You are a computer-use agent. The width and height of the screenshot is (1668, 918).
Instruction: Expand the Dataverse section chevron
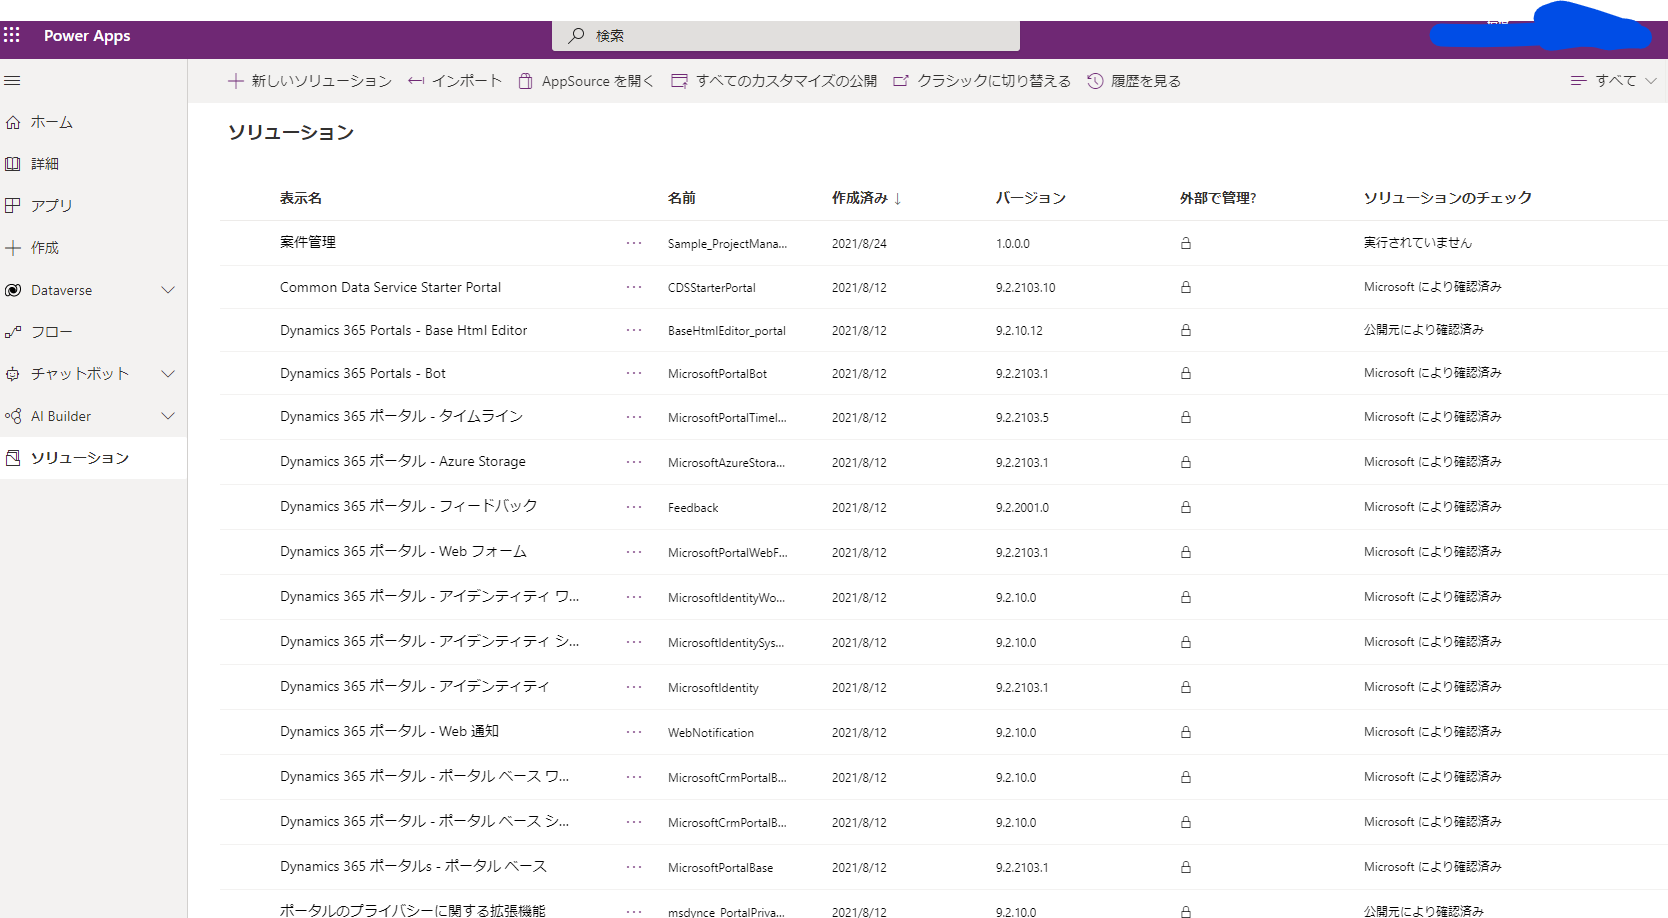(168, 290)
